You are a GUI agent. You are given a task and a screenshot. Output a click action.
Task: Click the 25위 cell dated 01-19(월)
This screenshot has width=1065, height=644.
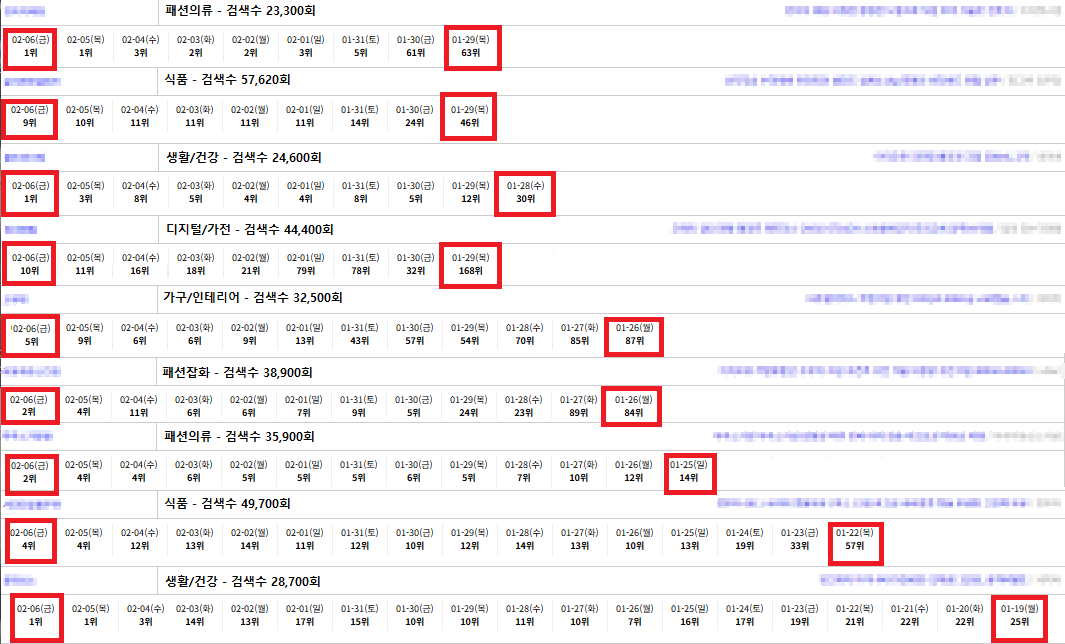click(x=1019, y=621)
